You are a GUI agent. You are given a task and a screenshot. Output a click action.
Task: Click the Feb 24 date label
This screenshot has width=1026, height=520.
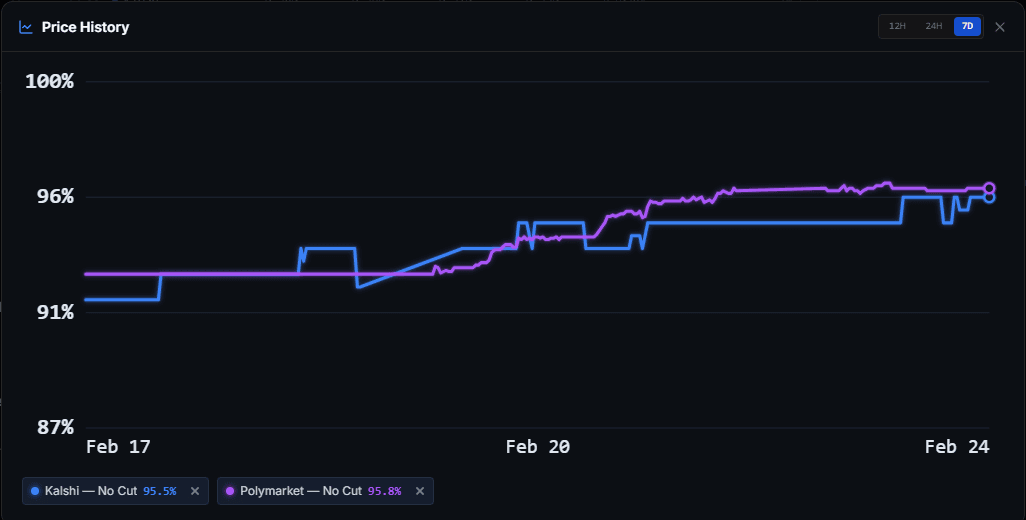click(x=957, y=447)
